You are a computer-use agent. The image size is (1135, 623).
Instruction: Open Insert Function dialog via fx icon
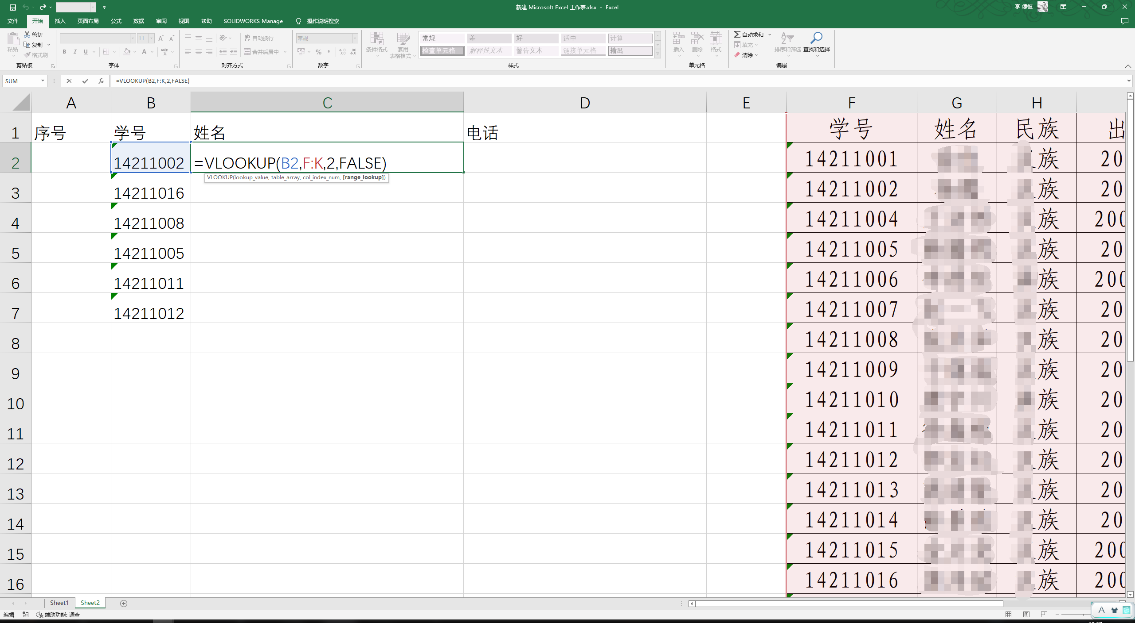click(x=100, y=80)
